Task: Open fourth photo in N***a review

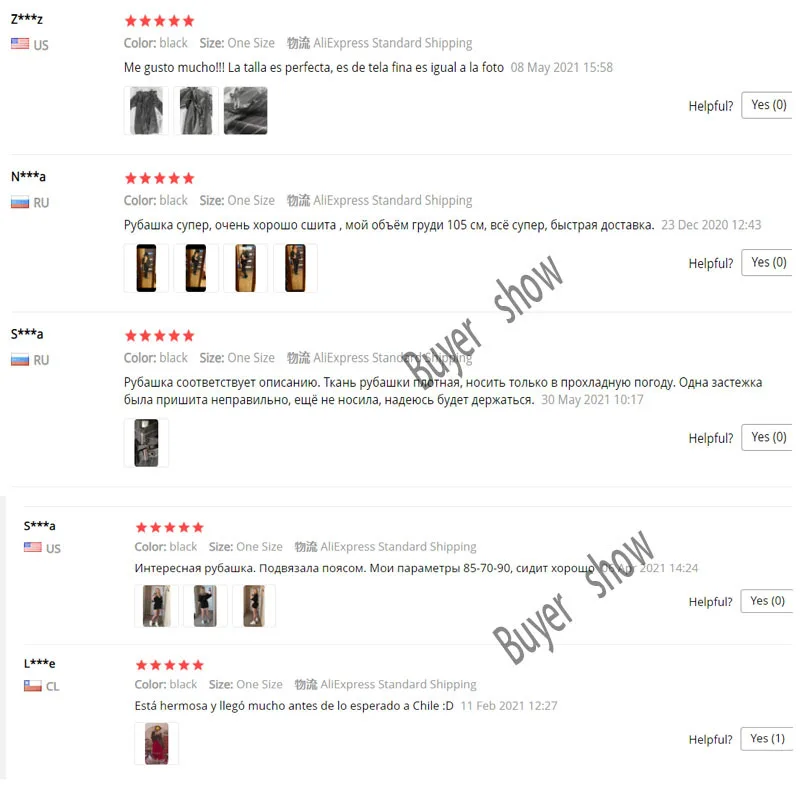Action: pos(295,268)
